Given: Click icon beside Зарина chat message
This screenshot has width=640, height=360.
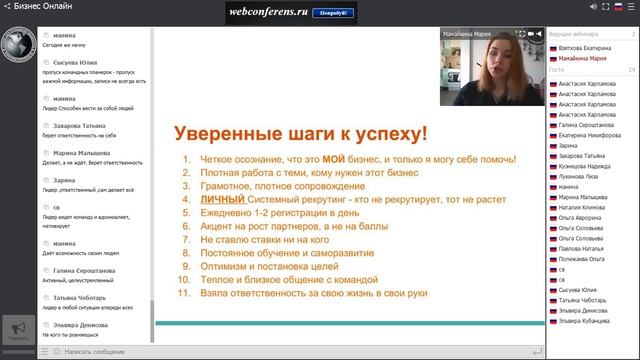Looking at the screenshot, I should tap(46, 180).
